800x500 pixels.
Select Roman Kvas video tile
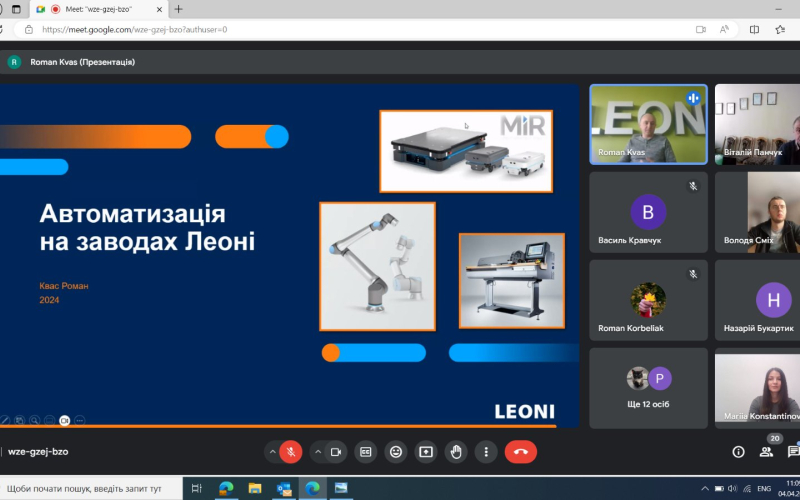[x=648, y=124]
